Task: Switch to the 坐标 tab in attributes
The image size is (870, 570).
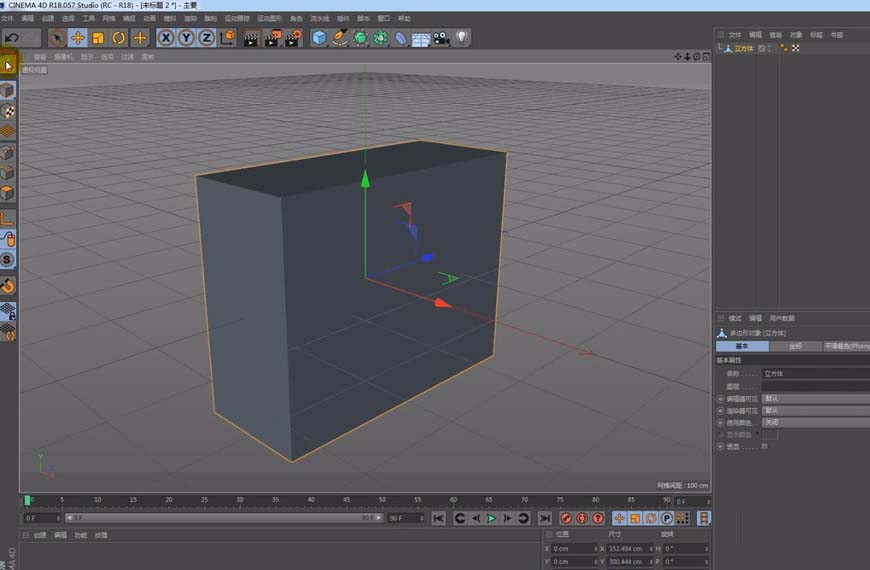Action: pos(795,346)
